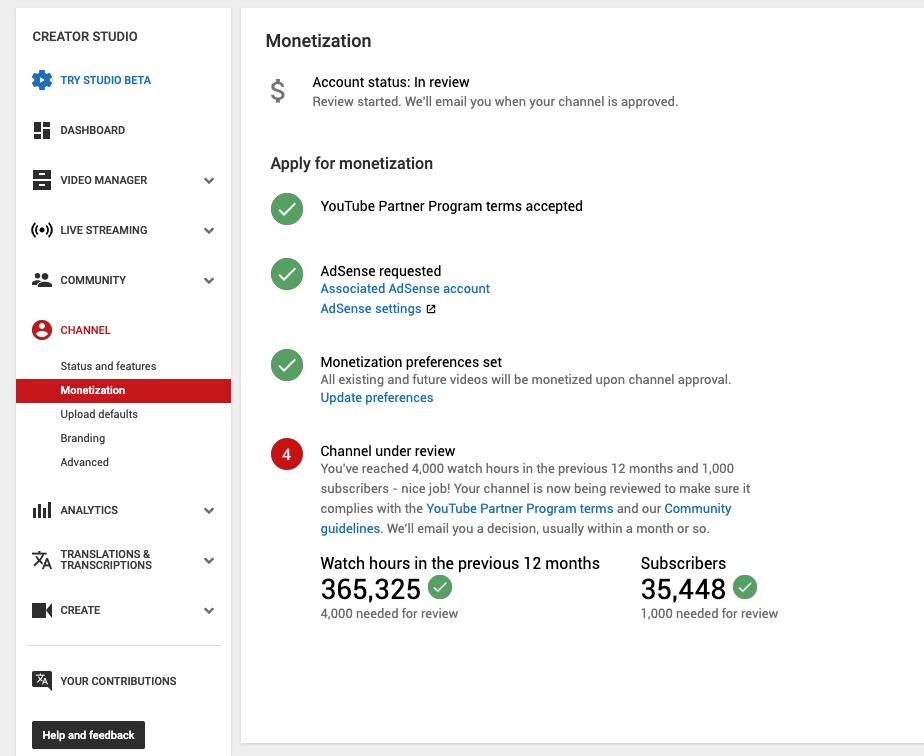The width and height of the screenshot is (924, 756).
Task: Click the red step 4 circle icon
Action: [x=287, y=454]
